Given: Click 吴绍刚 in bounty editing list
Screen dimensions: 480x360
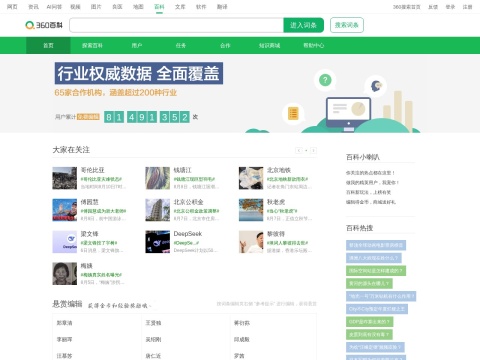Looking at the screenshot, I should point(153,339).
